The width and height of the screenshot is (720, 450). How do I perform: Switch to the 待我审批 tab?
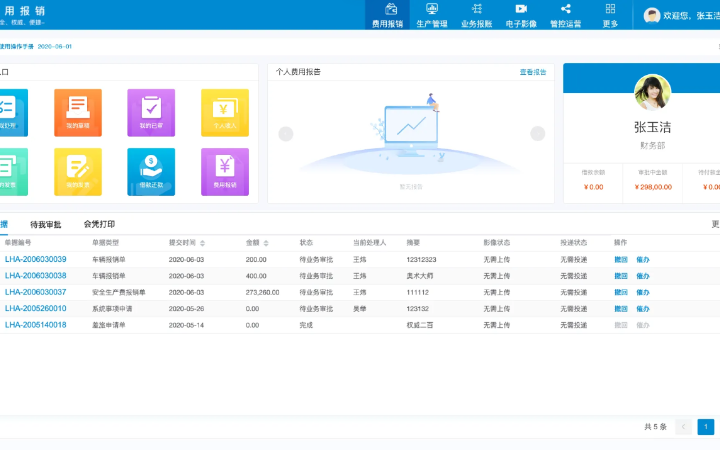click(x=45, y=225)
